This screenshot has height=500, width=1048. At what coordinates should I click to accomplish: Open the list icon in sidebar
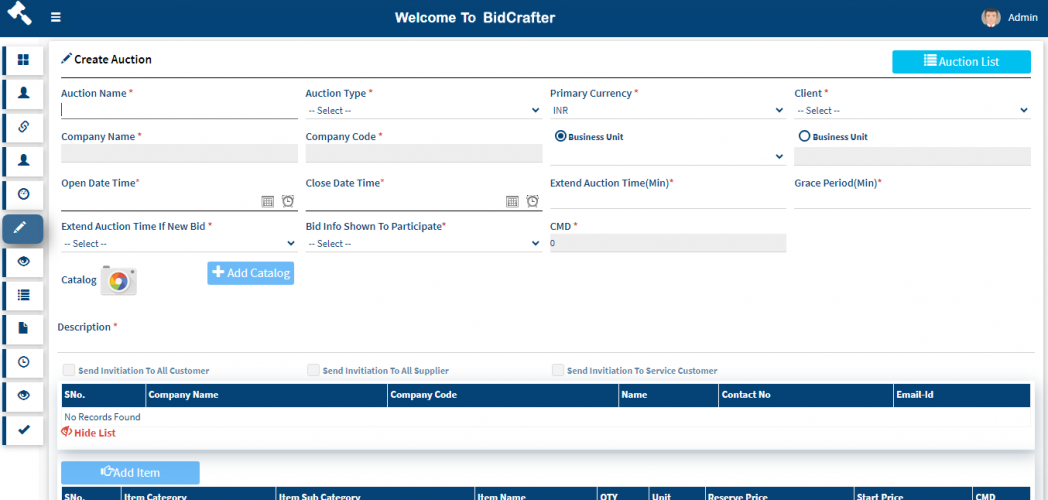point(23,295)
